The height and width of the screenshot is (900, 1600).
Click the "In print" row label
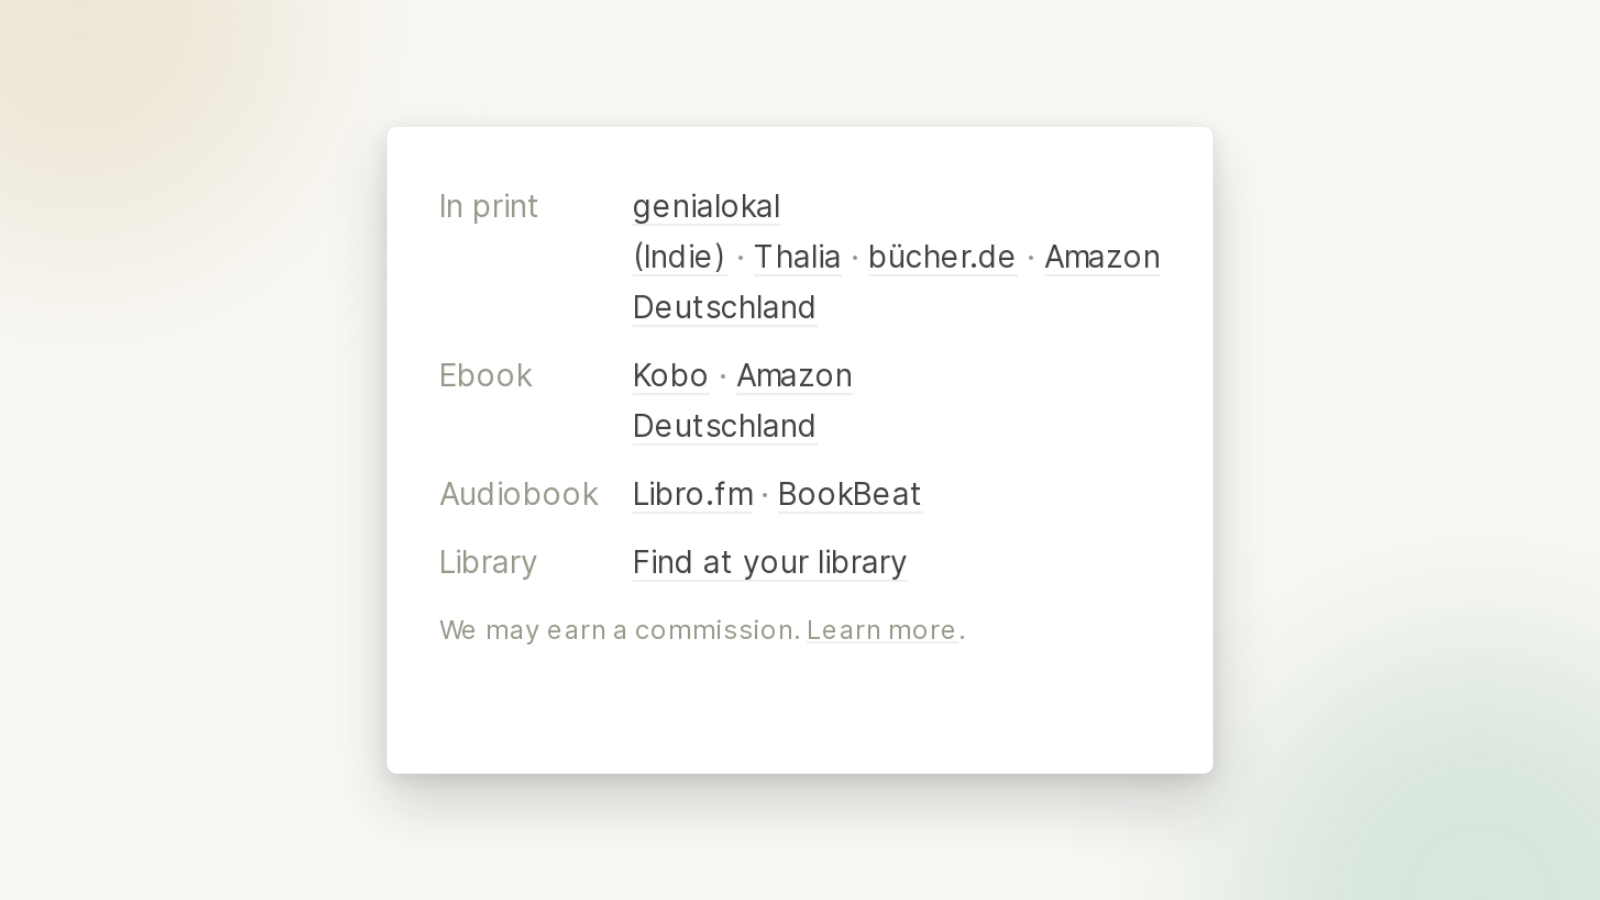[489, 207]
